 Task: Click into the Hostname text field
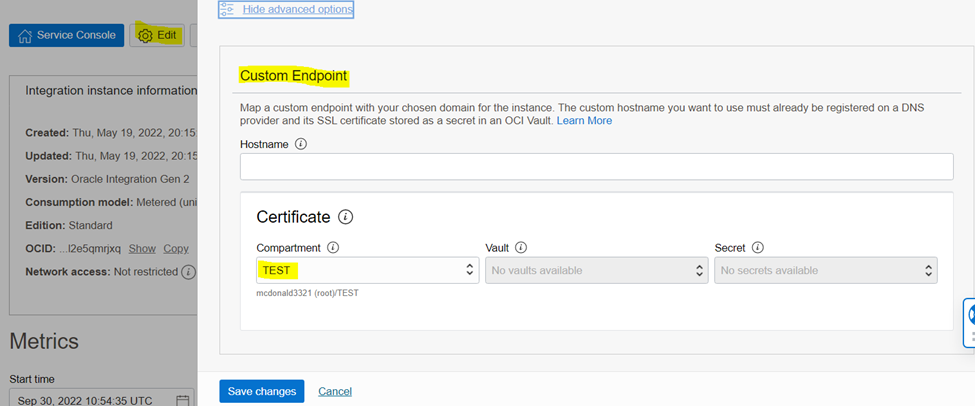pyautogui.click(x=596, y=167)
